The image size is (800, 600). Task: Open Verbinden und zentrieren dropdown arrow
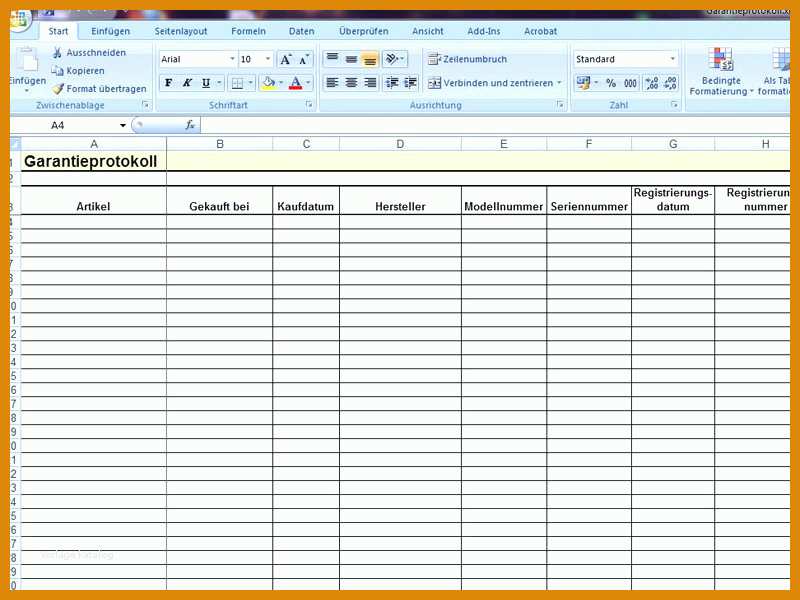pyautogui.click(x=559, y=83)
